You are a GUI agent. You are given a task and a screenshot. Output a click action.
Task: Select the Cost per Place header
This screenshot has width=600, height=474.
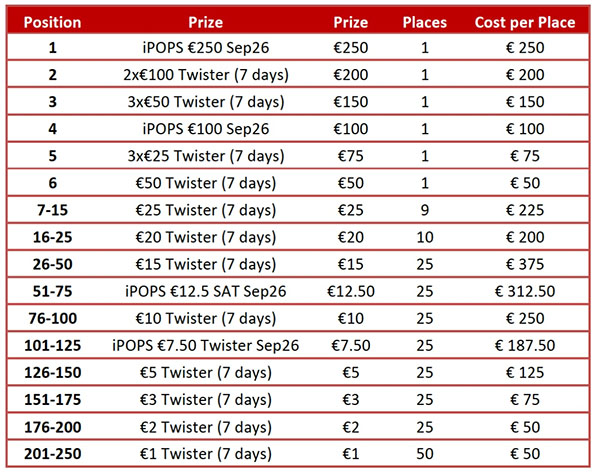tap(525, 22)
